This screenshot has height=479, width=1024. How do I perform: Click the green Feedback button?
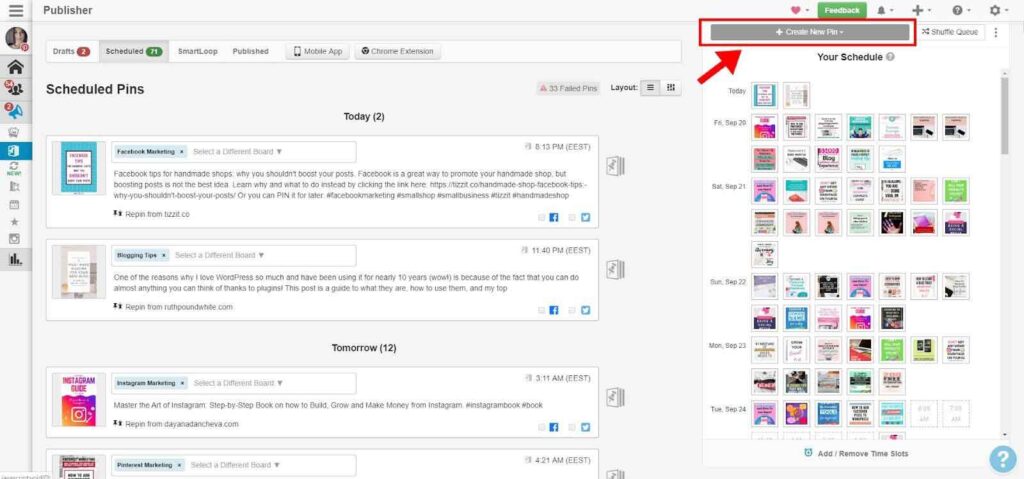tap(842, 10)
